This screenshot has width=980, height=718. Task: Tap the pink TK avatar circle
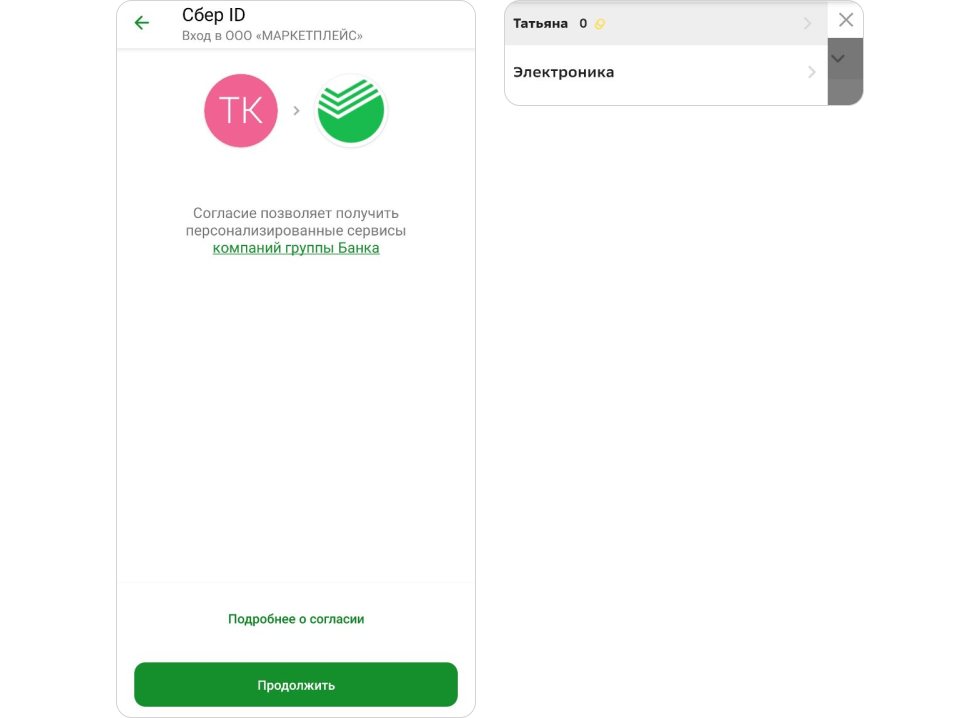coord(241,111)
